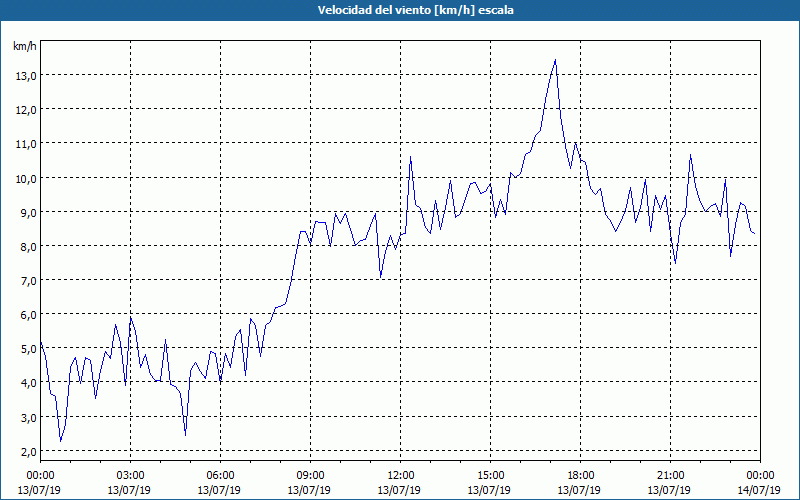Screen dimensions: 800x500
Task: Click the '5,0' y-axis value
Action: tap(29, 349)
